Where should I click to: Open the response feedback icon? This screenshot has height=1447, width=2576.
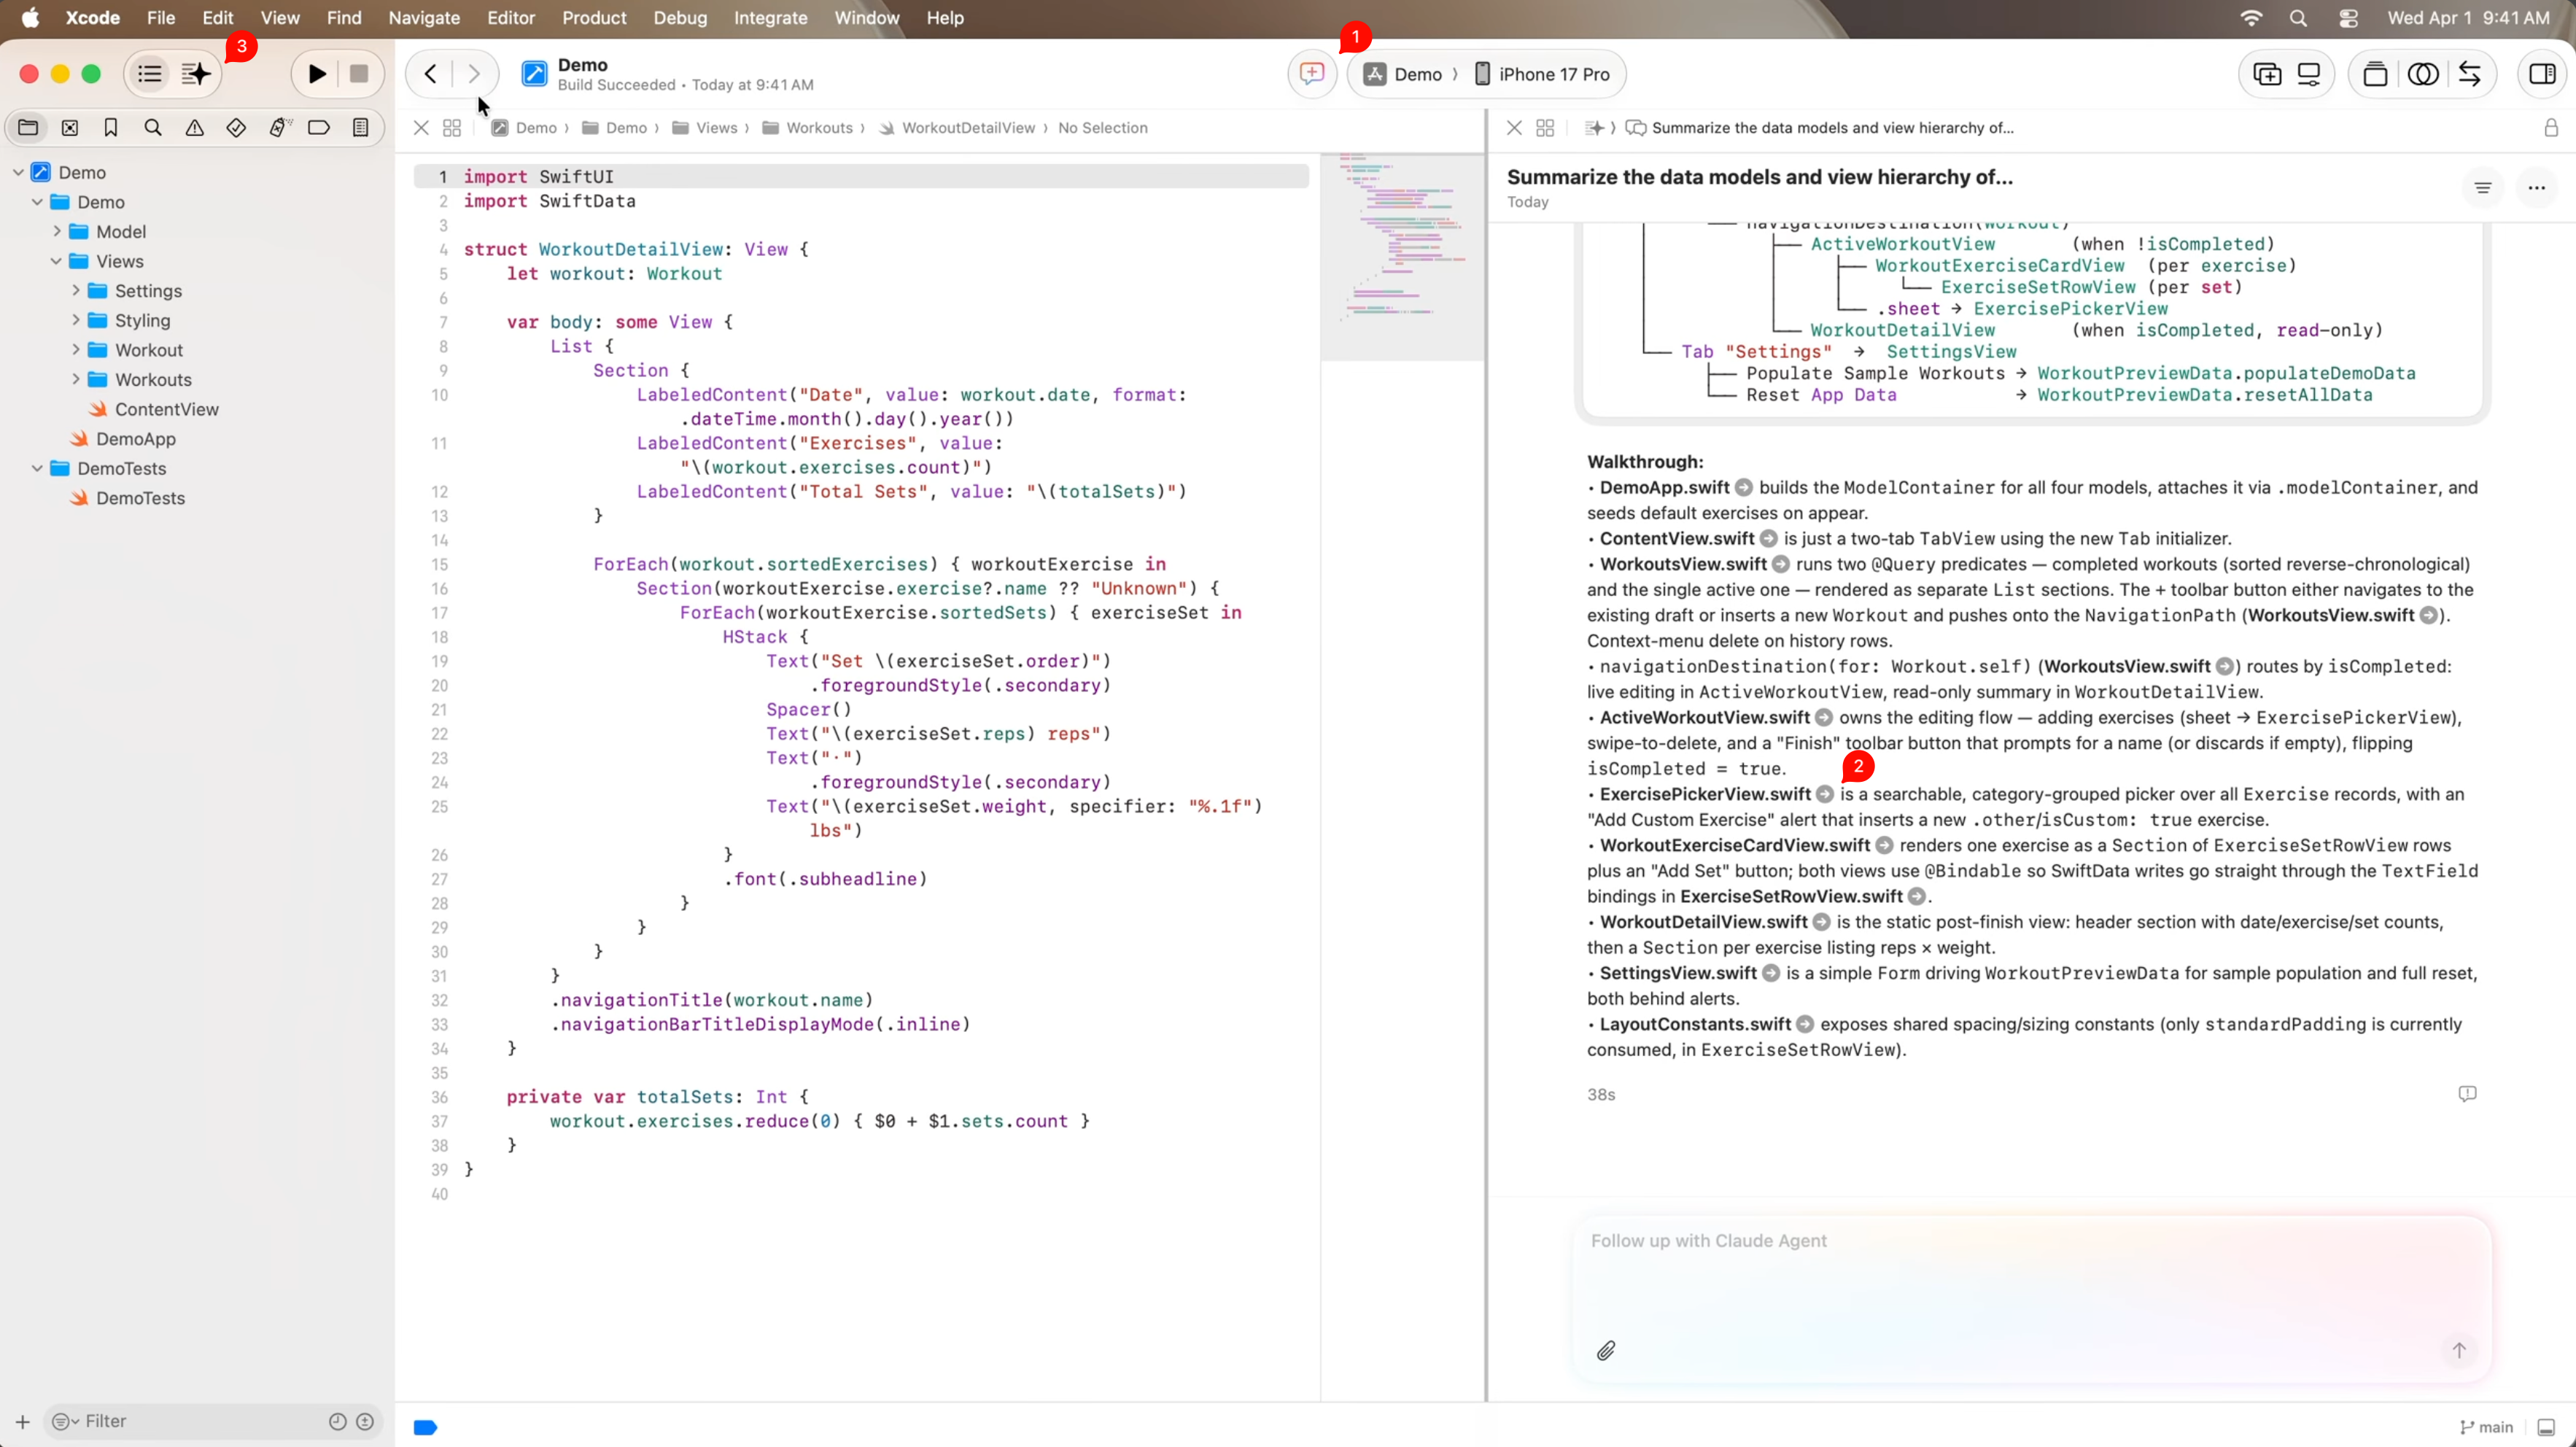(x=2467, y=1094)
